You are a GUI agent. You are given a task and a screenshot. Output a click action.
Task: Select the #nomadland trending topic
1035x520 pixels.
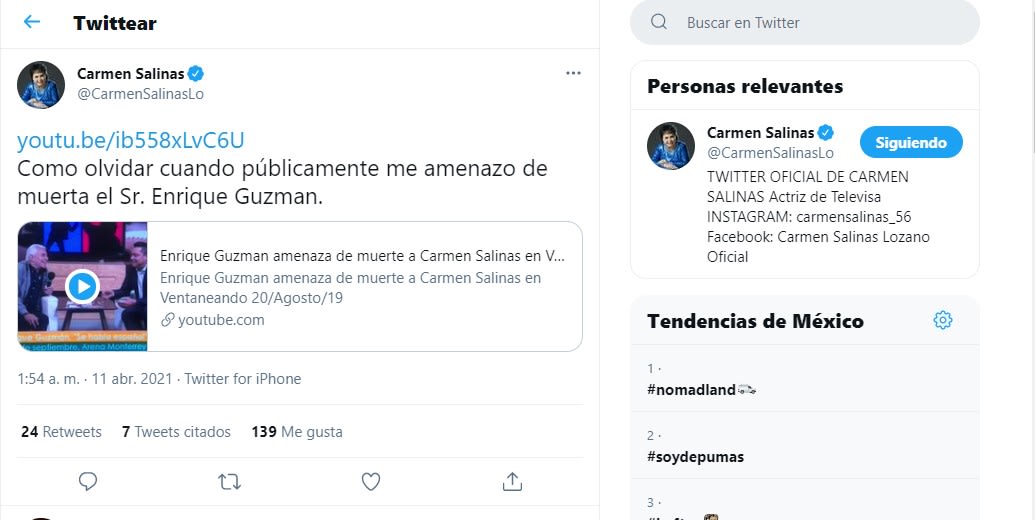pos(692,389)
